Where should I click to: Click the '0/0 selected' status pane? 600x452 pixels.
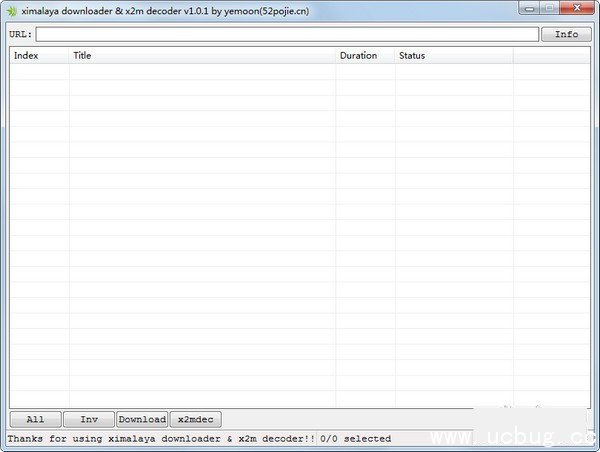(x=355, y=439)
